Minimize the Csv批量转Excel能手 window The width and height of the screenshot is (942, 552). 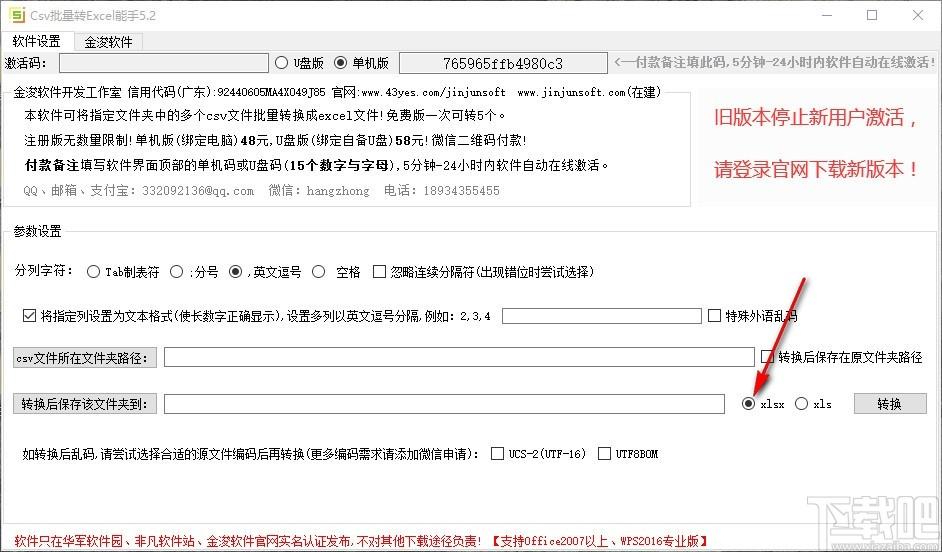[x=827, y=15]
